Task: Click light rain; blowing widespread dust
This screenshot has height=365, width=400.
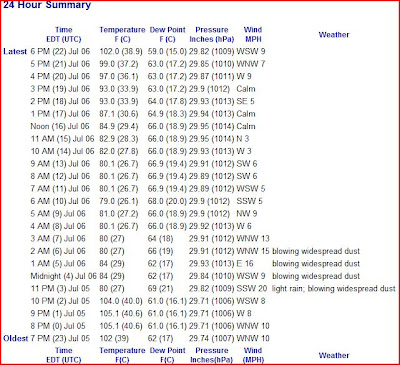Action: pyautogui.click(x=334, y=289)
